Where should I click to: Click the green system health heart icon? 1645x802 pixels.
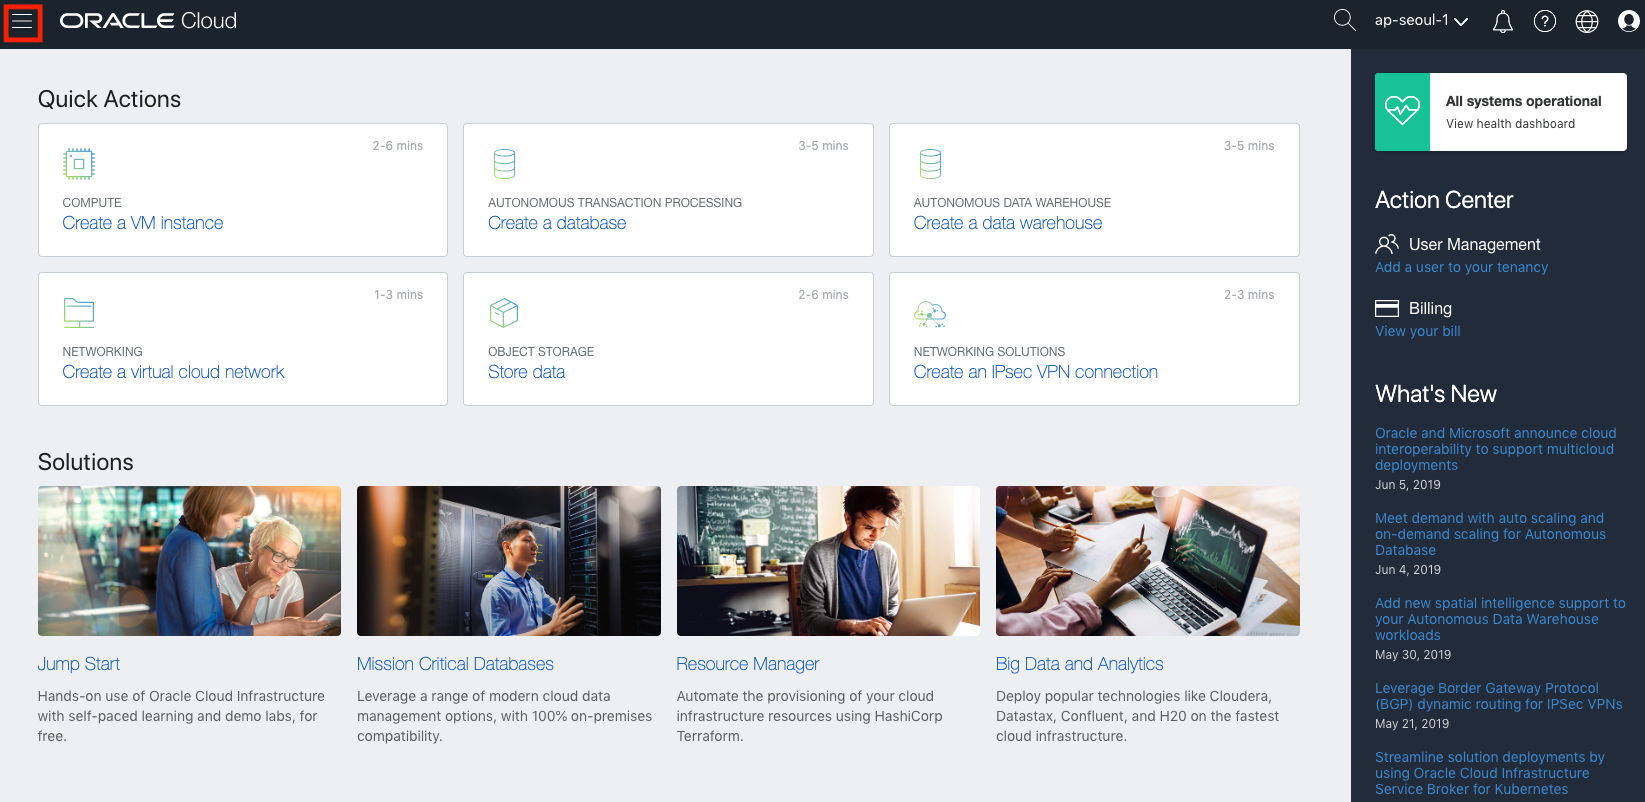click(x=1402, y=112)
